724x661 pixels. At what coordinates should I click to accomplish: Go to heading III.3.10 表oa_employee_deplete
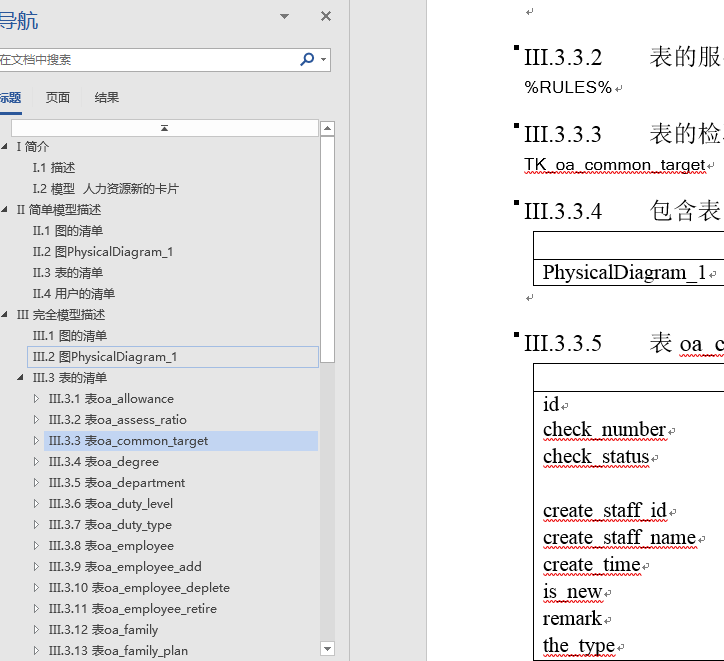139,588
